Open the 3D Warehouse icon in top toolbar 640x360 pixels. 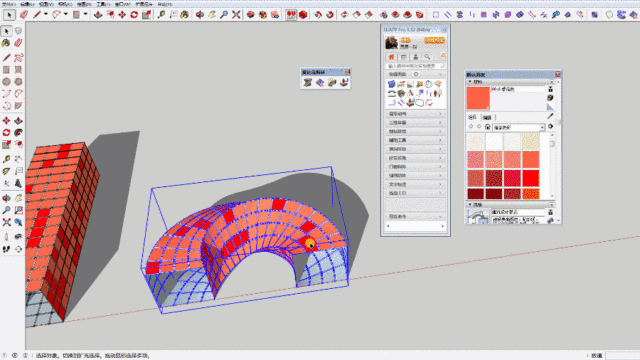(x=251, y=15)
